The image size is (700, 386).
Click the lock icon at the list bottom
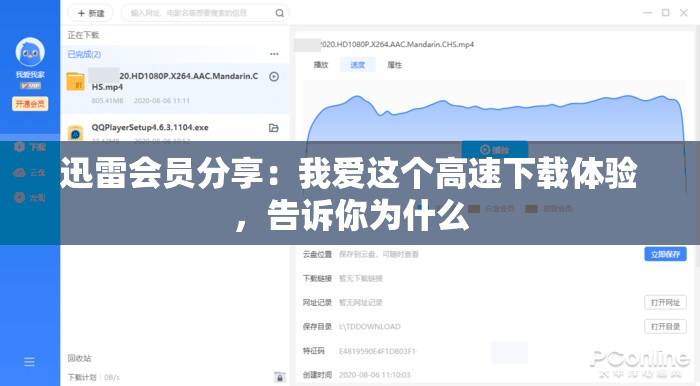pyautogui.click(x=279, y=377)
